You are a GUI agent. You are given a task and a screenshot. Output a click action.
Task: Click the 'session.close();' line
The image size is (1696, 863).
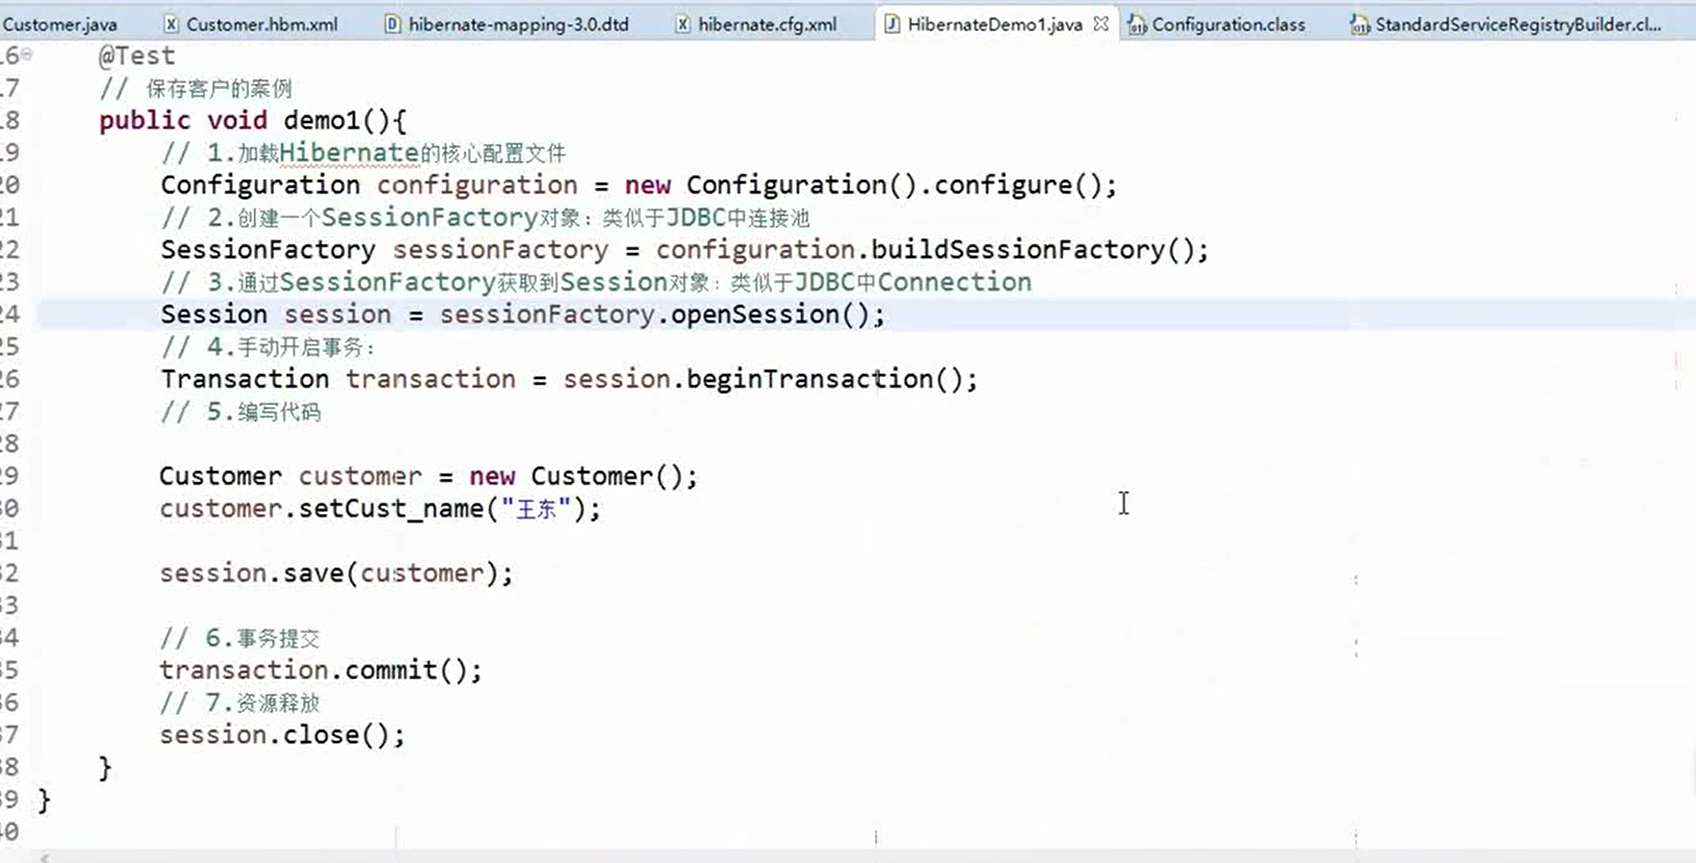point(282,735)
